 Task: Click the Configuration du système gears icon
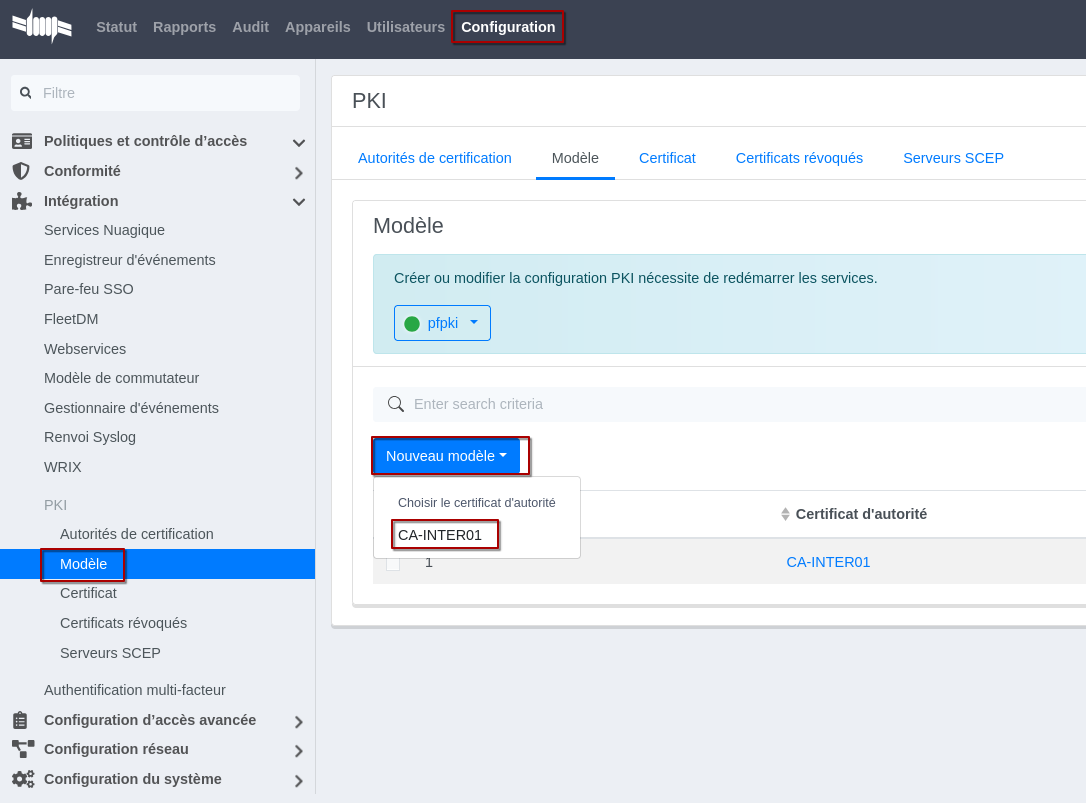(22, 779)
